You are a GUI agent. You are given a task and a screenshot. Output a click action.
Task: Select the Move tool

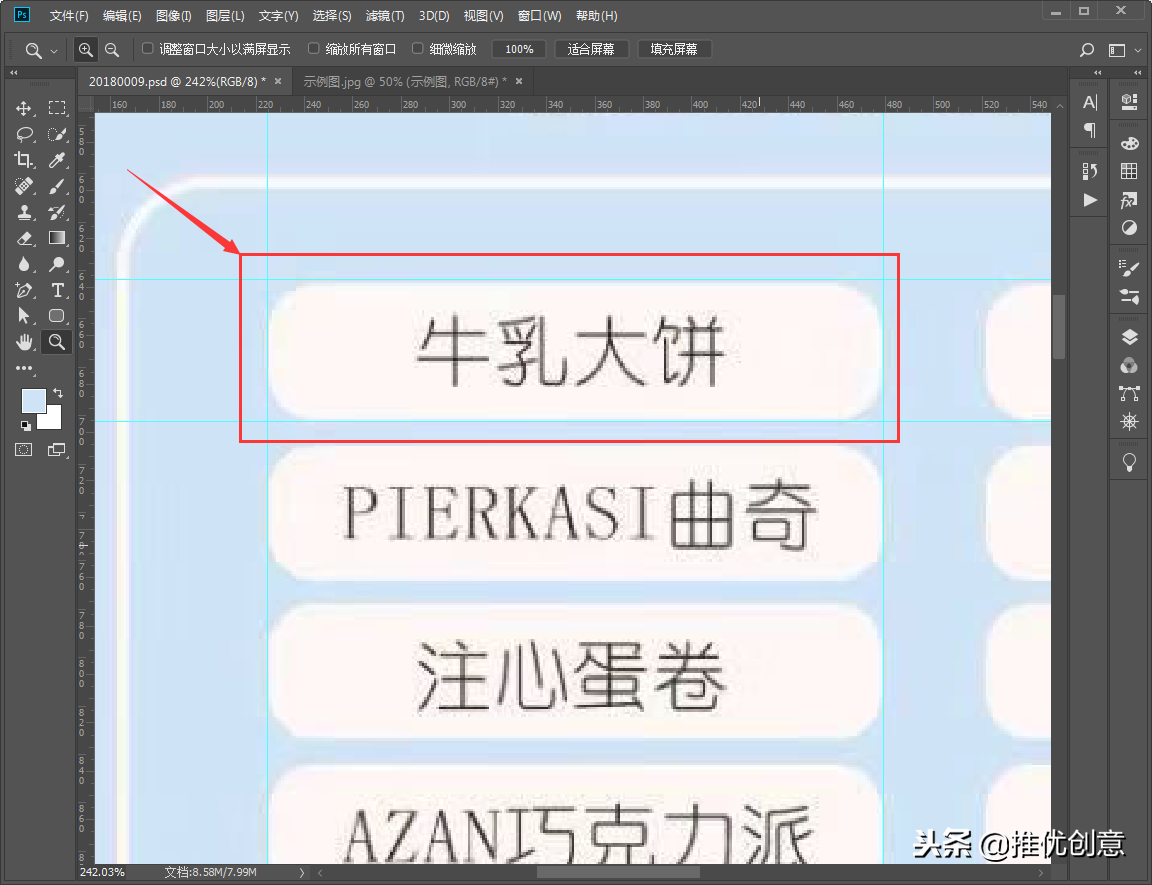pos(24,109)
